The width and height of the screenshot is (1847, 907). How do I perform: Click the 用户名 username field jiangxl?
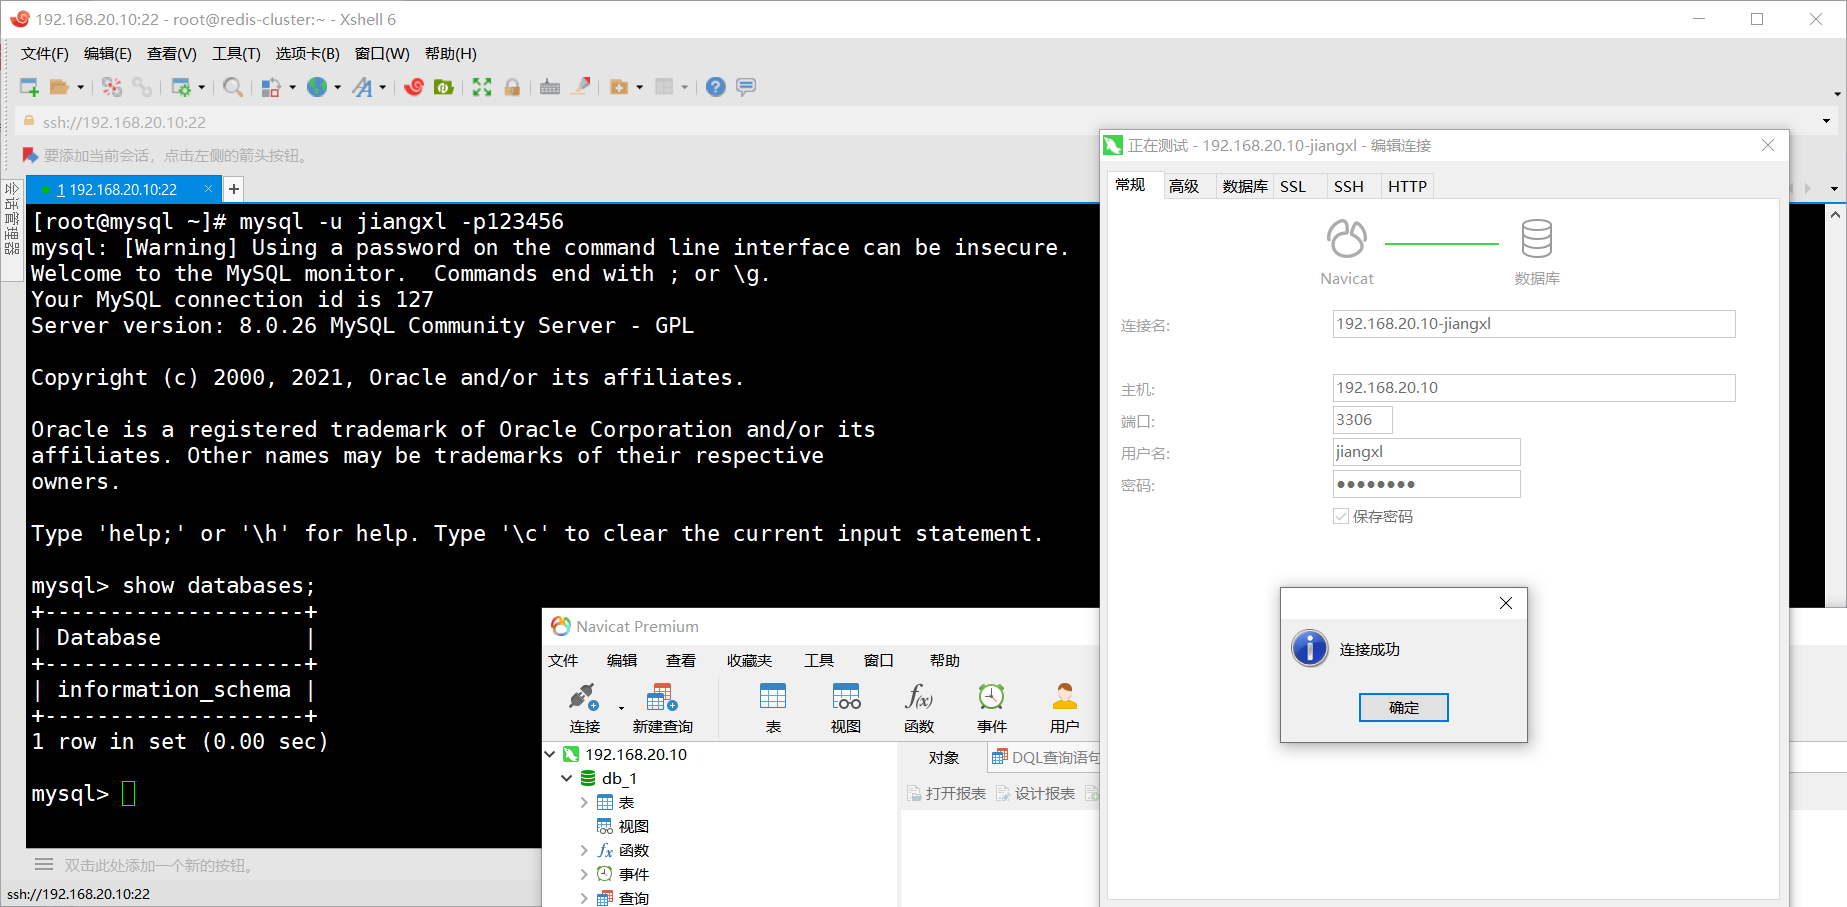[1426, 452]
